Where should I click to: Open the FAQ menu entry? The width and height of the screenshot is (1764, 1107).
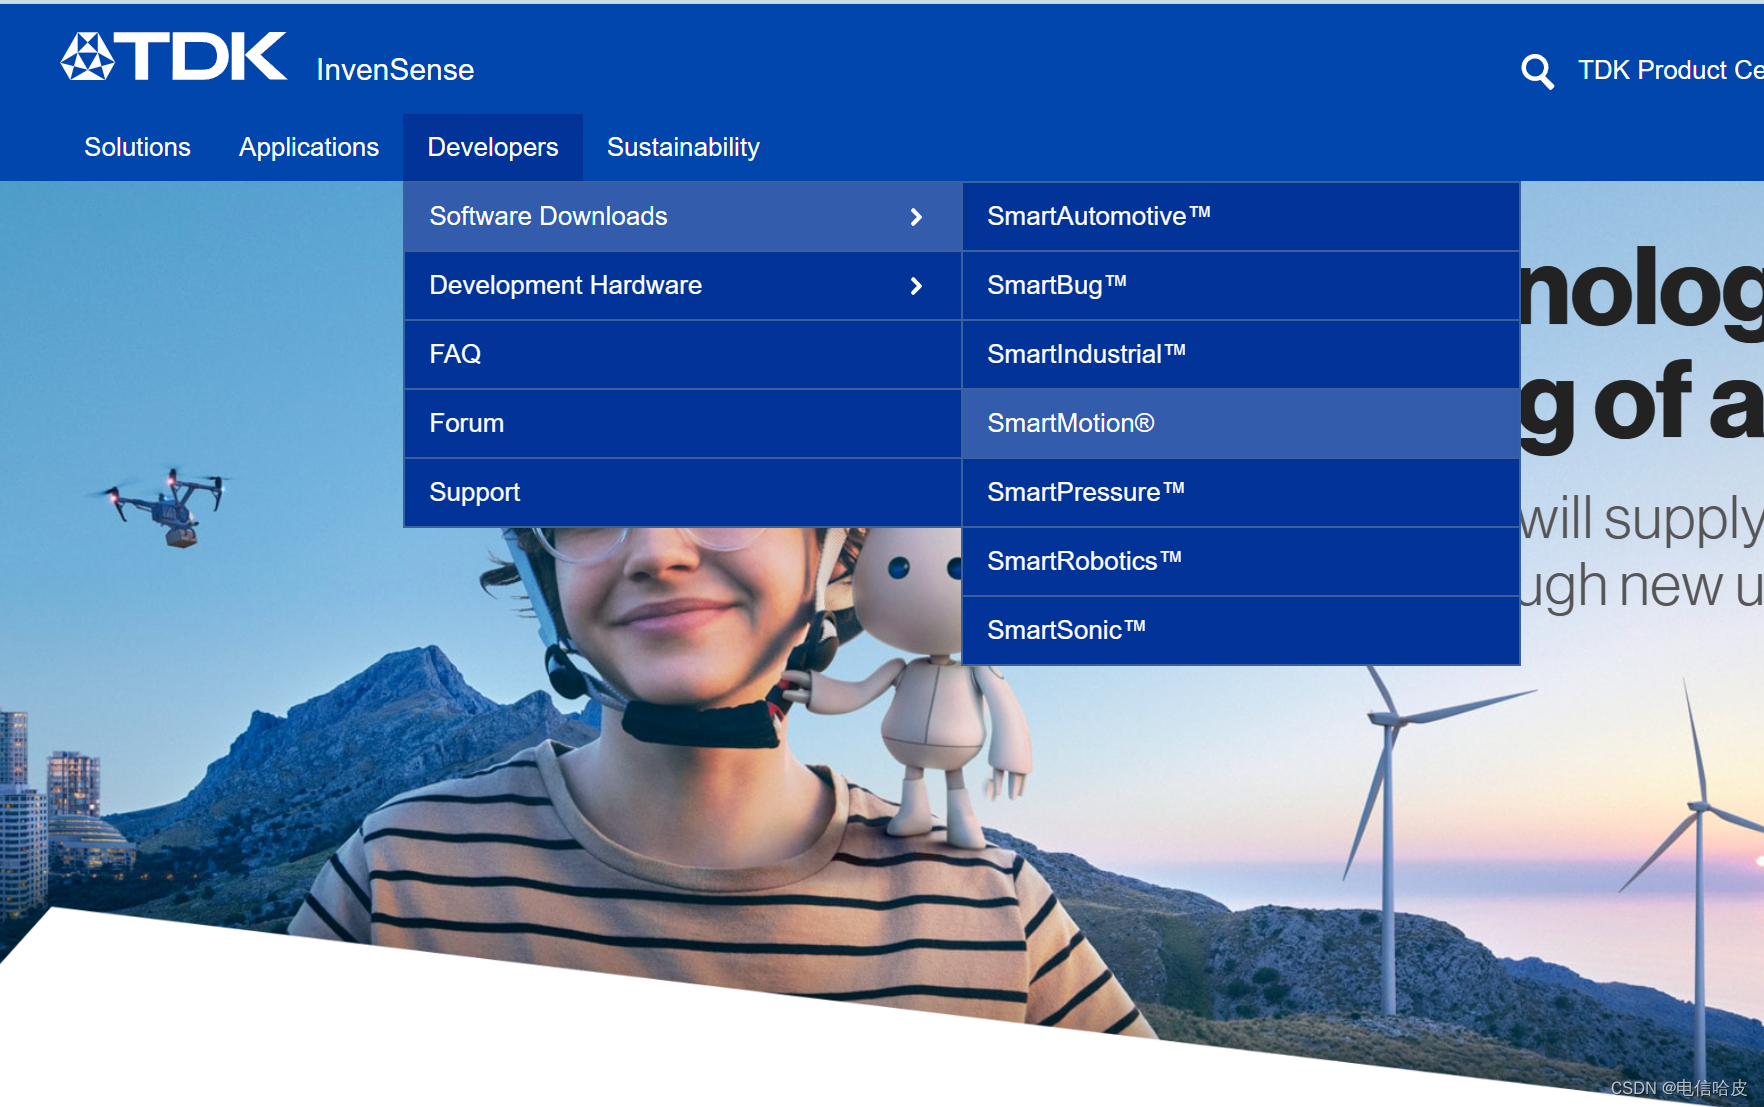coord(682,354)
